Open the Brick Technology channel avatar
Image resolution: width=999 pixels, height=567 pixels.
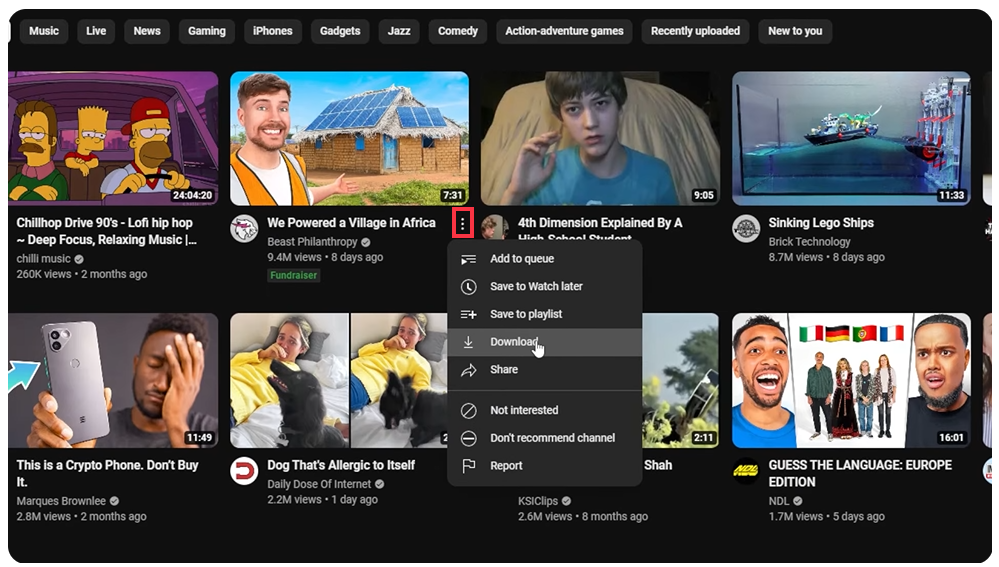[x=745, y=229]
